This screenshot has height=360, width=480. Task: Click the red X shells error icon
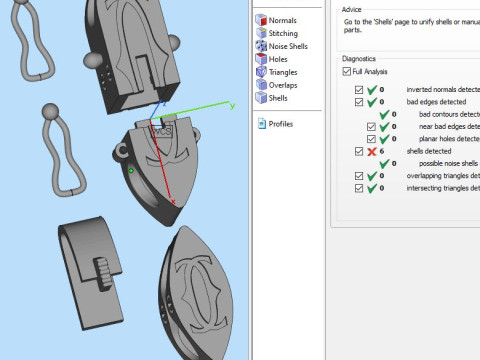[372, 152]
